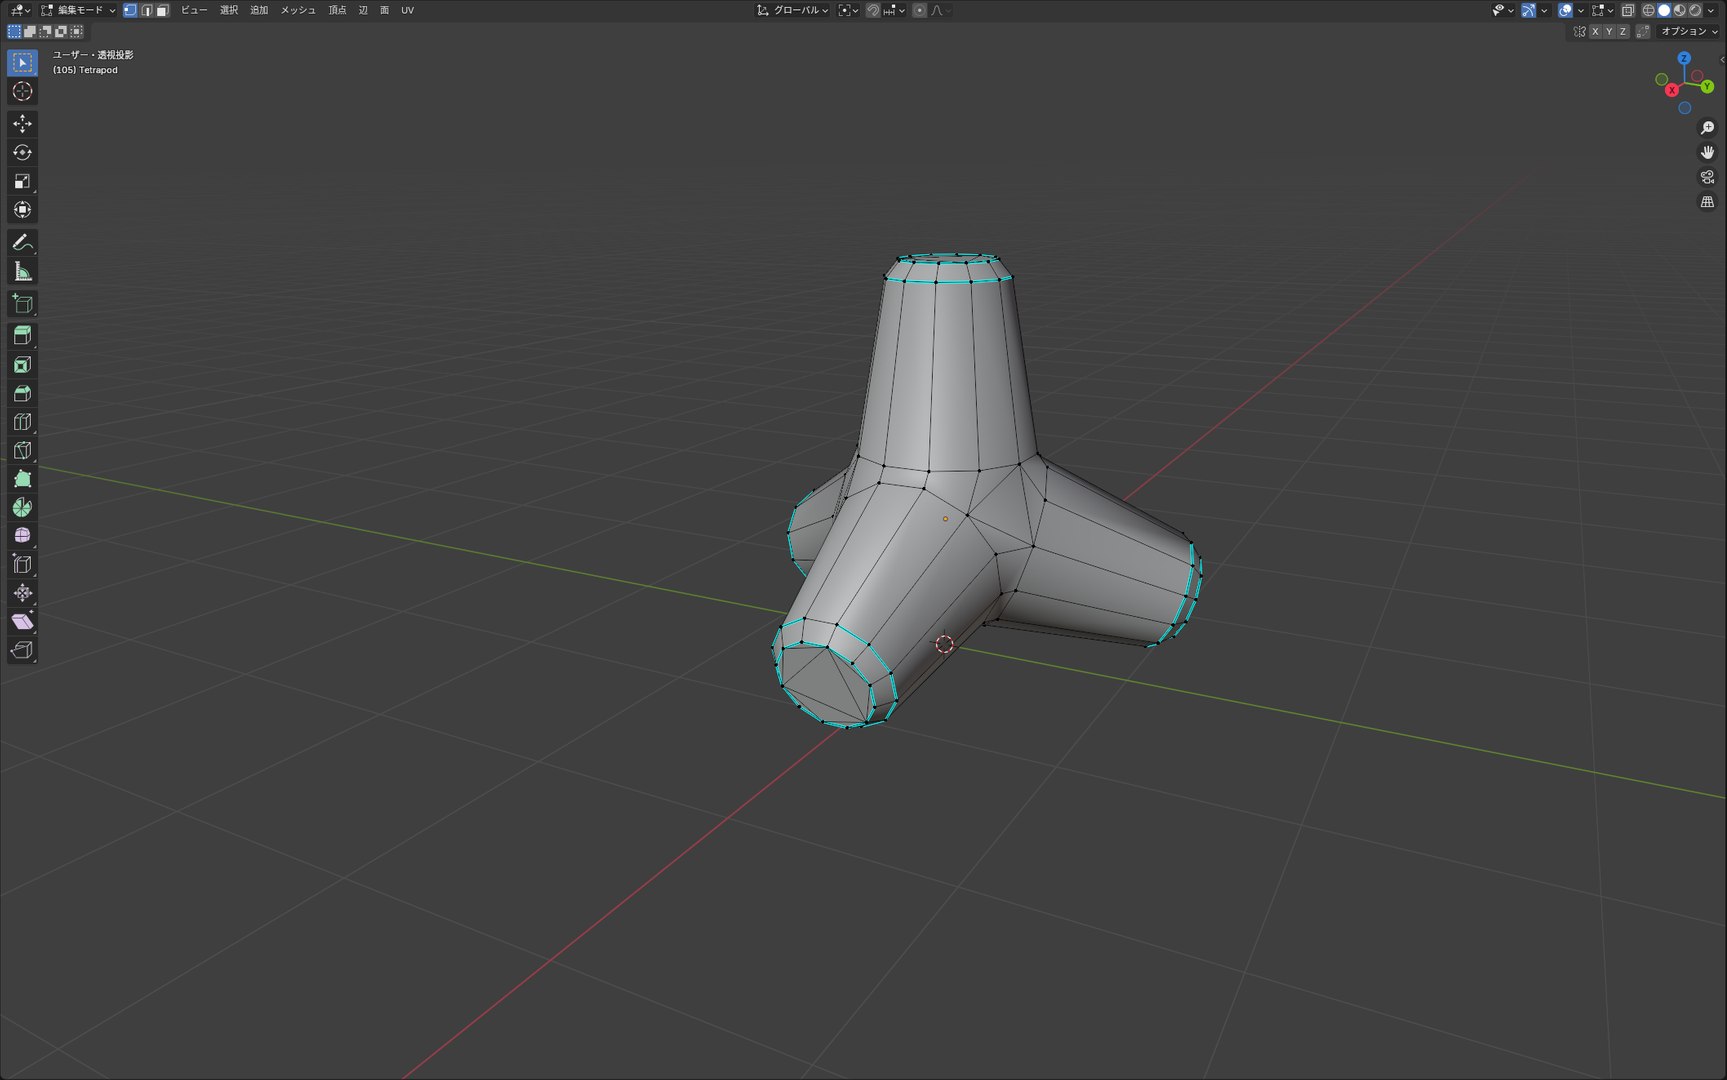Select the 3D Cursor tool

tap(22, 91)
